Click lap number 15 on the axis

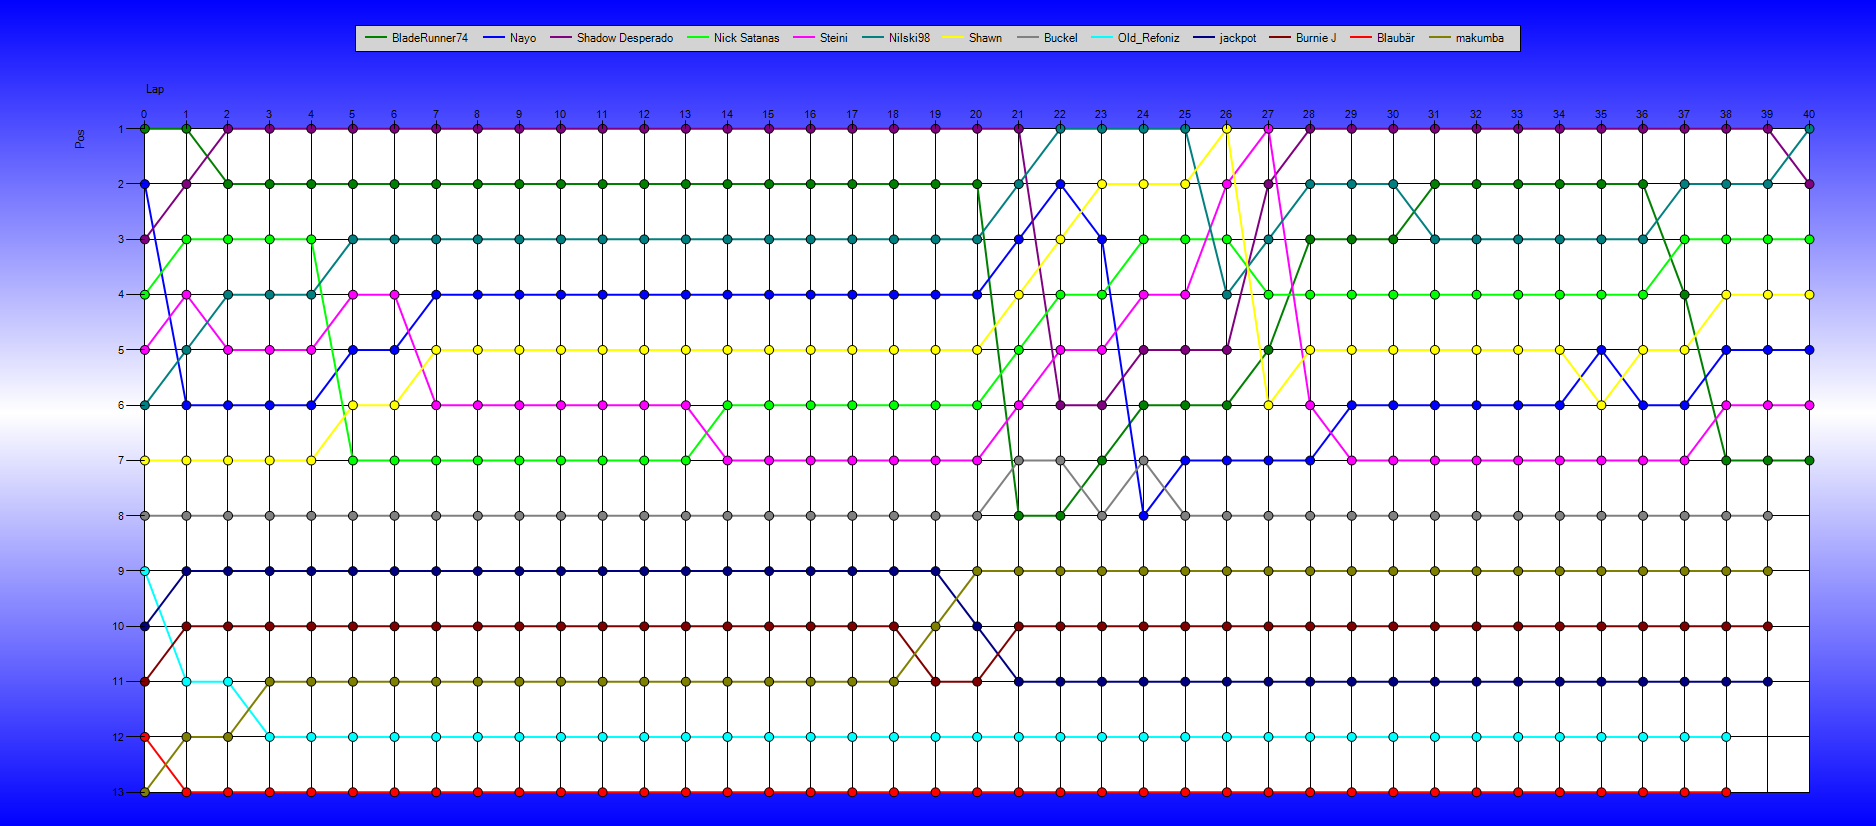(x=768, y=114)
